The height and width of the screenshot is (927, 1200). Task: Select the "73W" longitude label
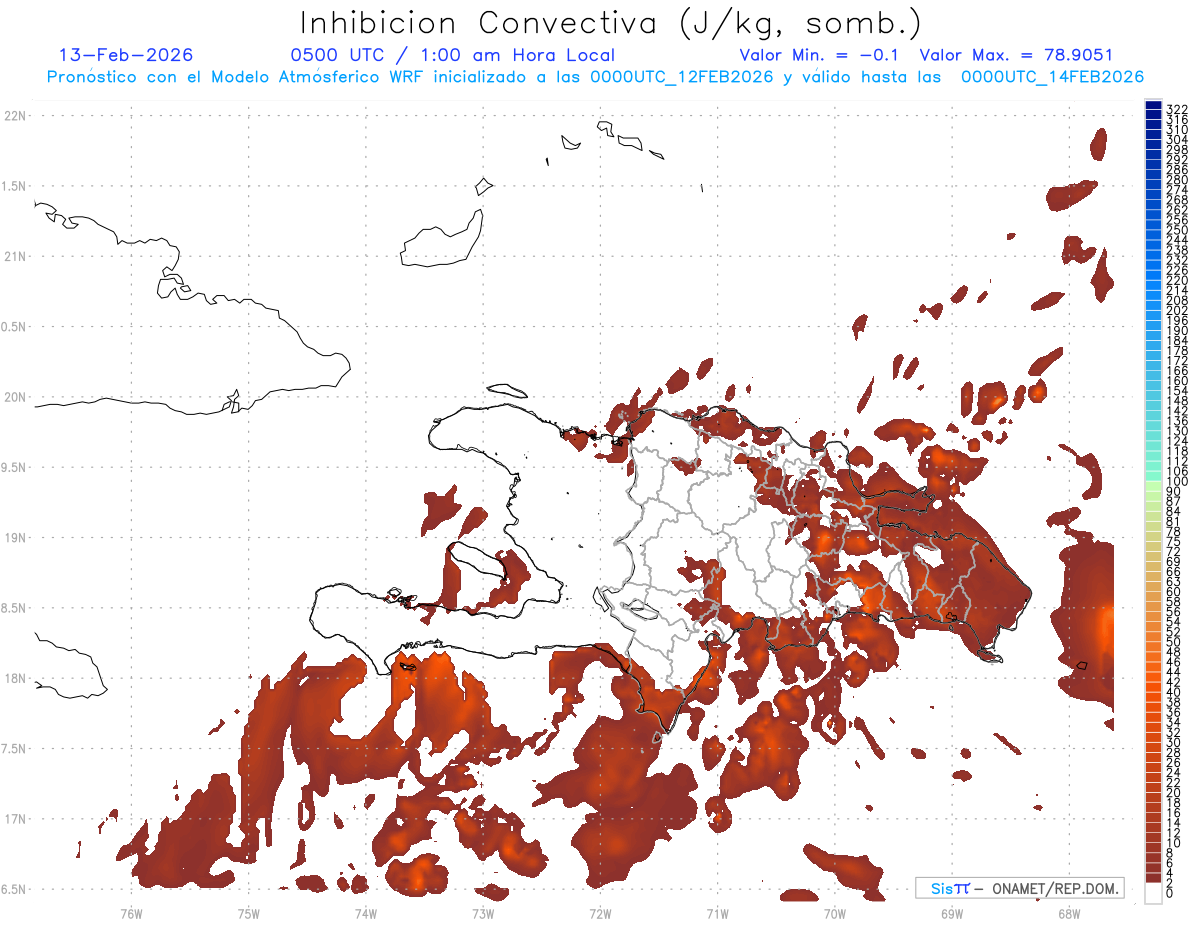coord(483,913)
